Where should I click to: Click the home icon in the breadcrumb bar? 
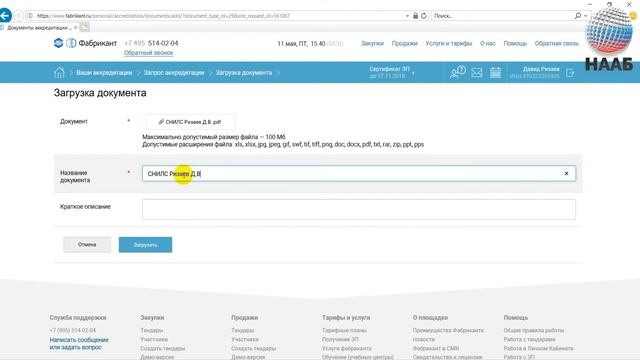pos(59,72)
